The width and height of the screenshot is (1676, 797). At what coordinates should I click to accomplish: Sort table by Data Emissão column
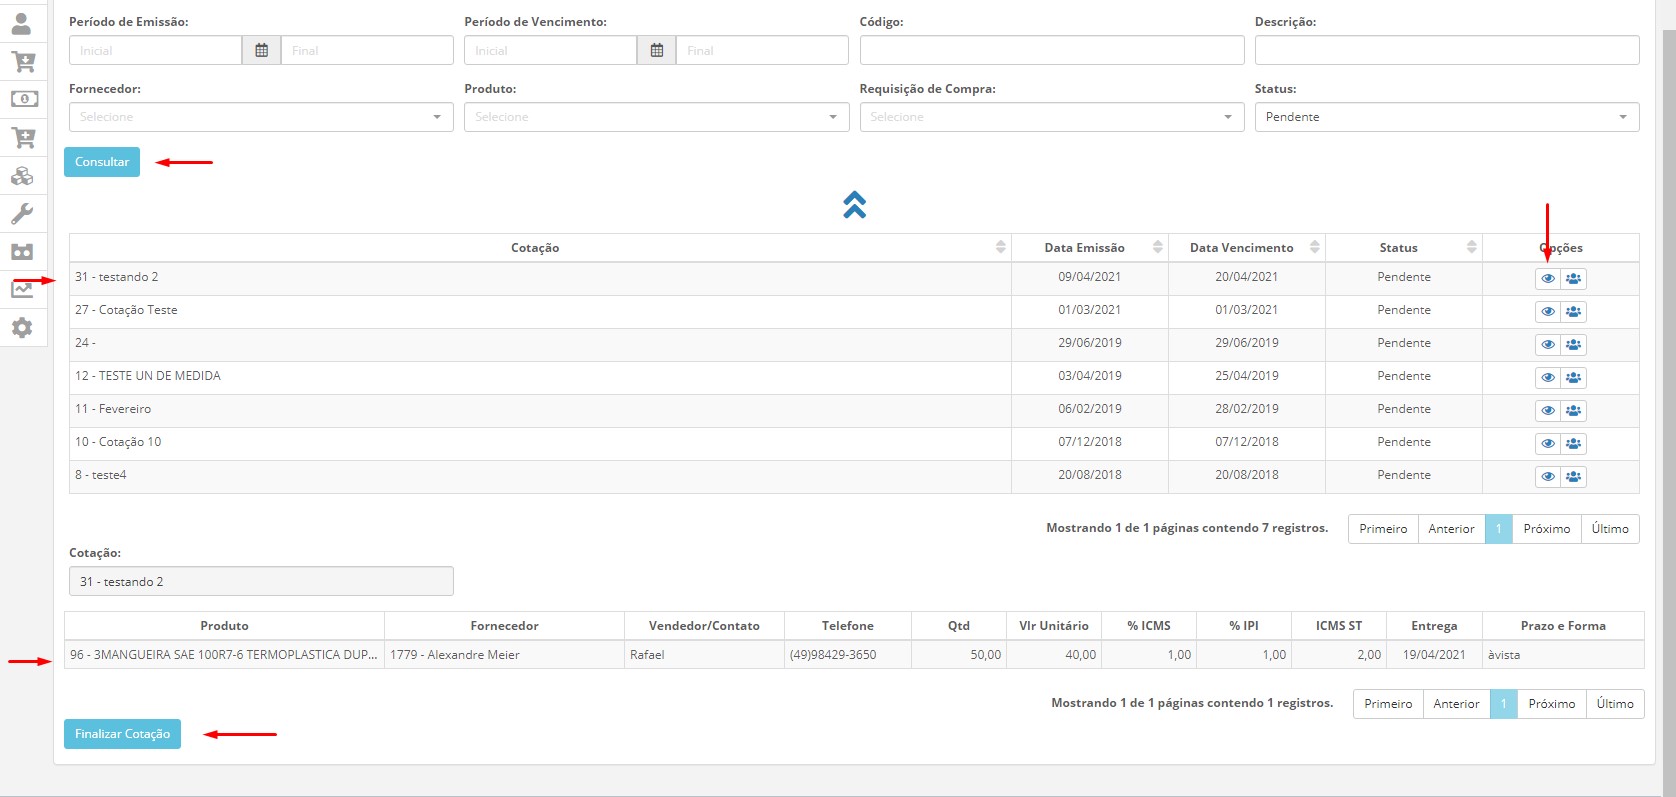(1090, 248)
